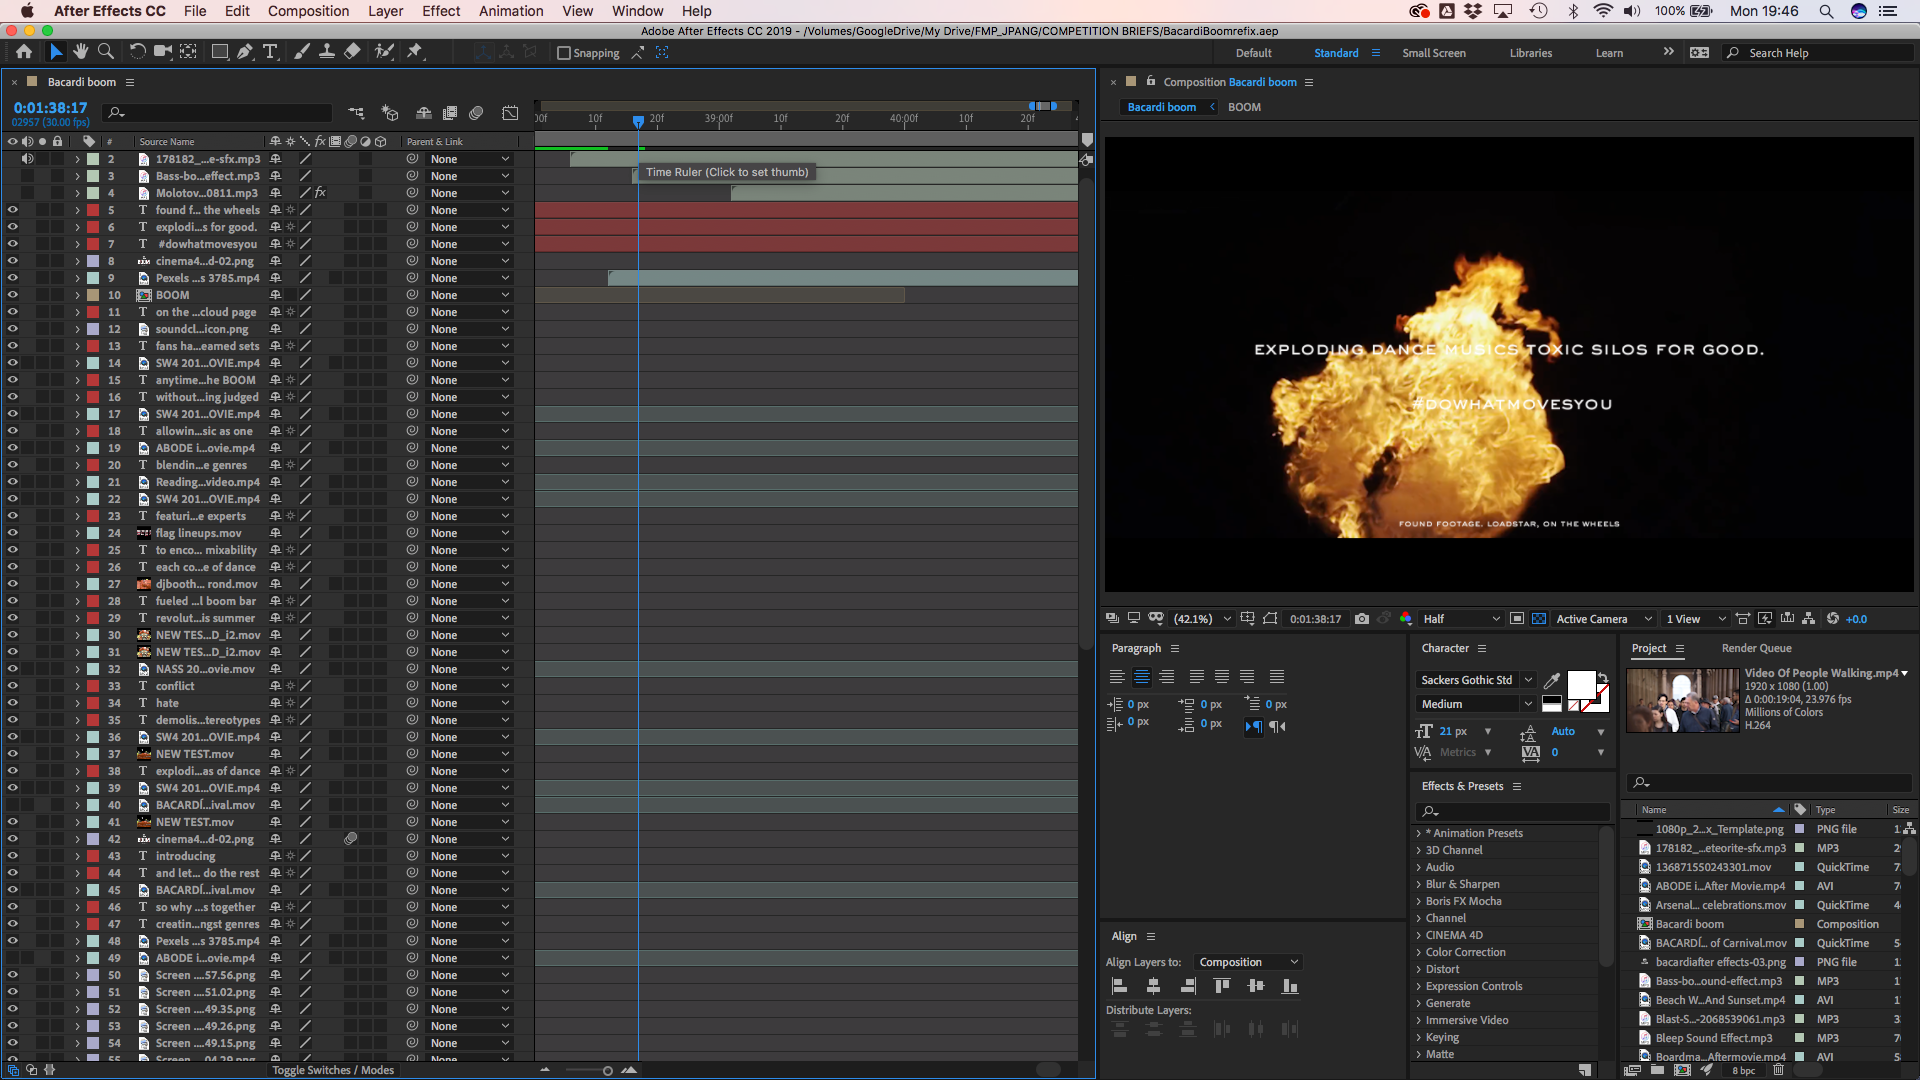Enable Motion Blur for the composition
This screenshot has width=1920, height=1081.
tap(476, 113)
